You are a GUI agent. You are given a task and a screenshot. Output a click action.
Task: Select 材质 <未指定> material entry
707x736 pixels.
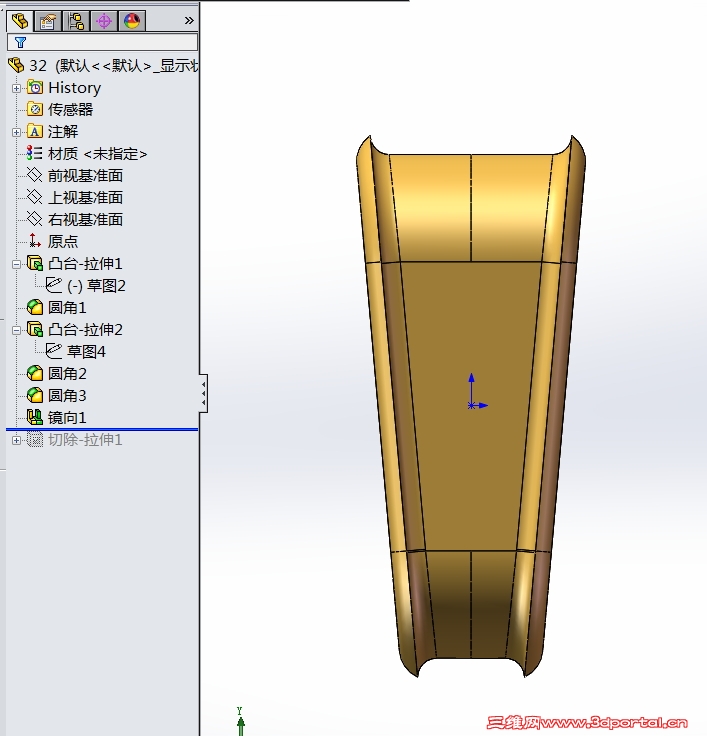click(x=98, y=153)
